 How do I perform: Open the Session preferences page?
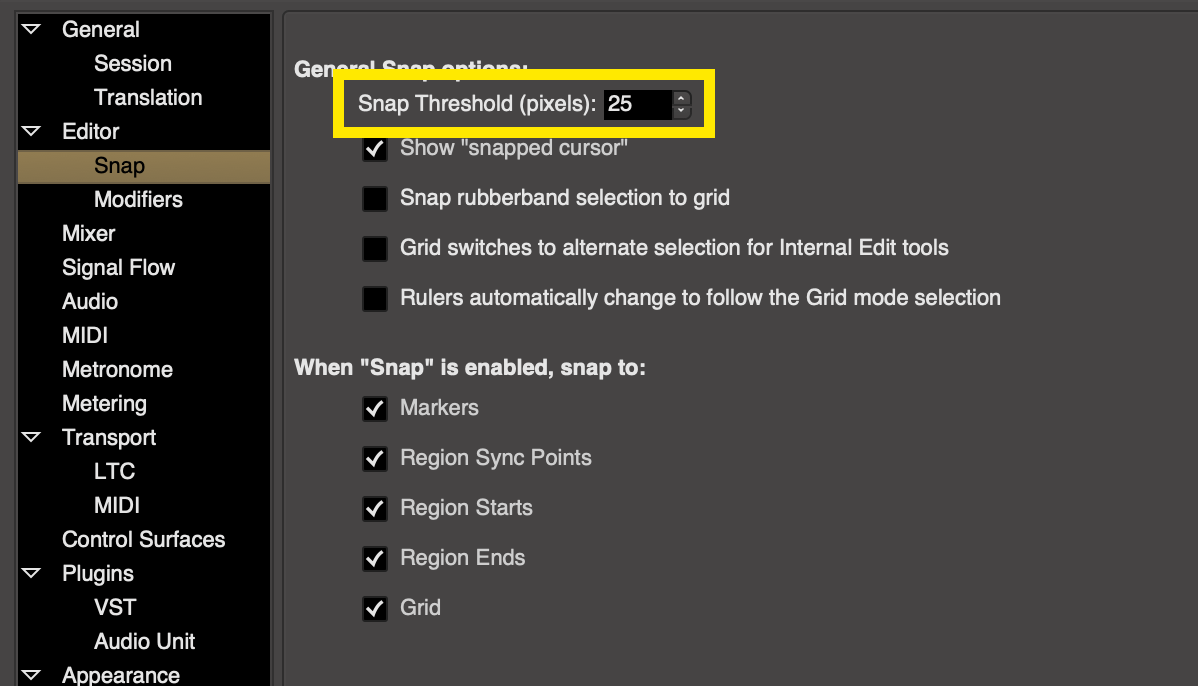(132, 64)
